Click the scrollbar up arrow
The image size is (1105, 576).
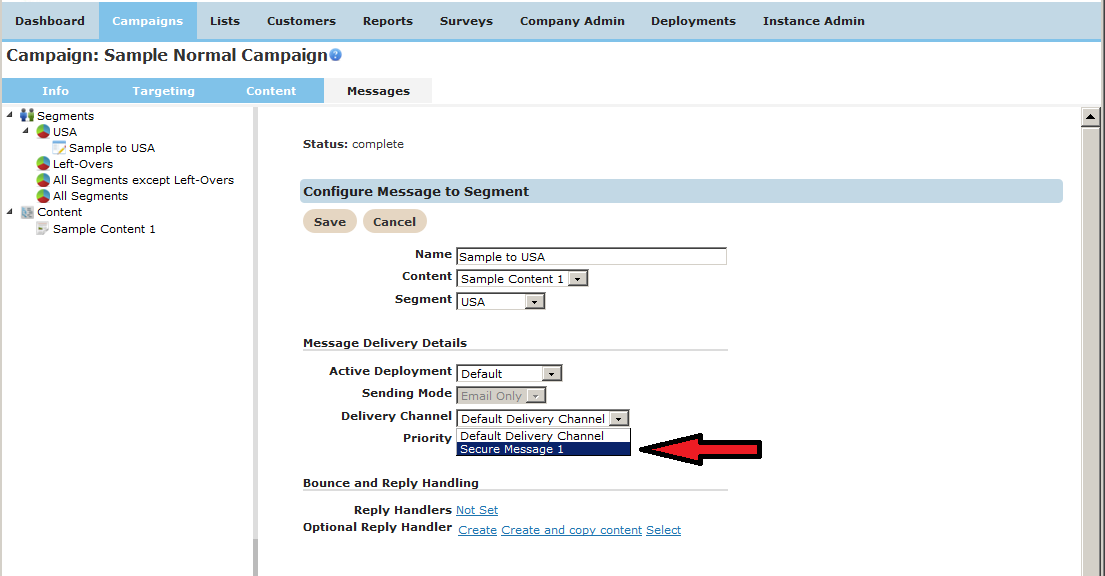(x=1091, y=117)
